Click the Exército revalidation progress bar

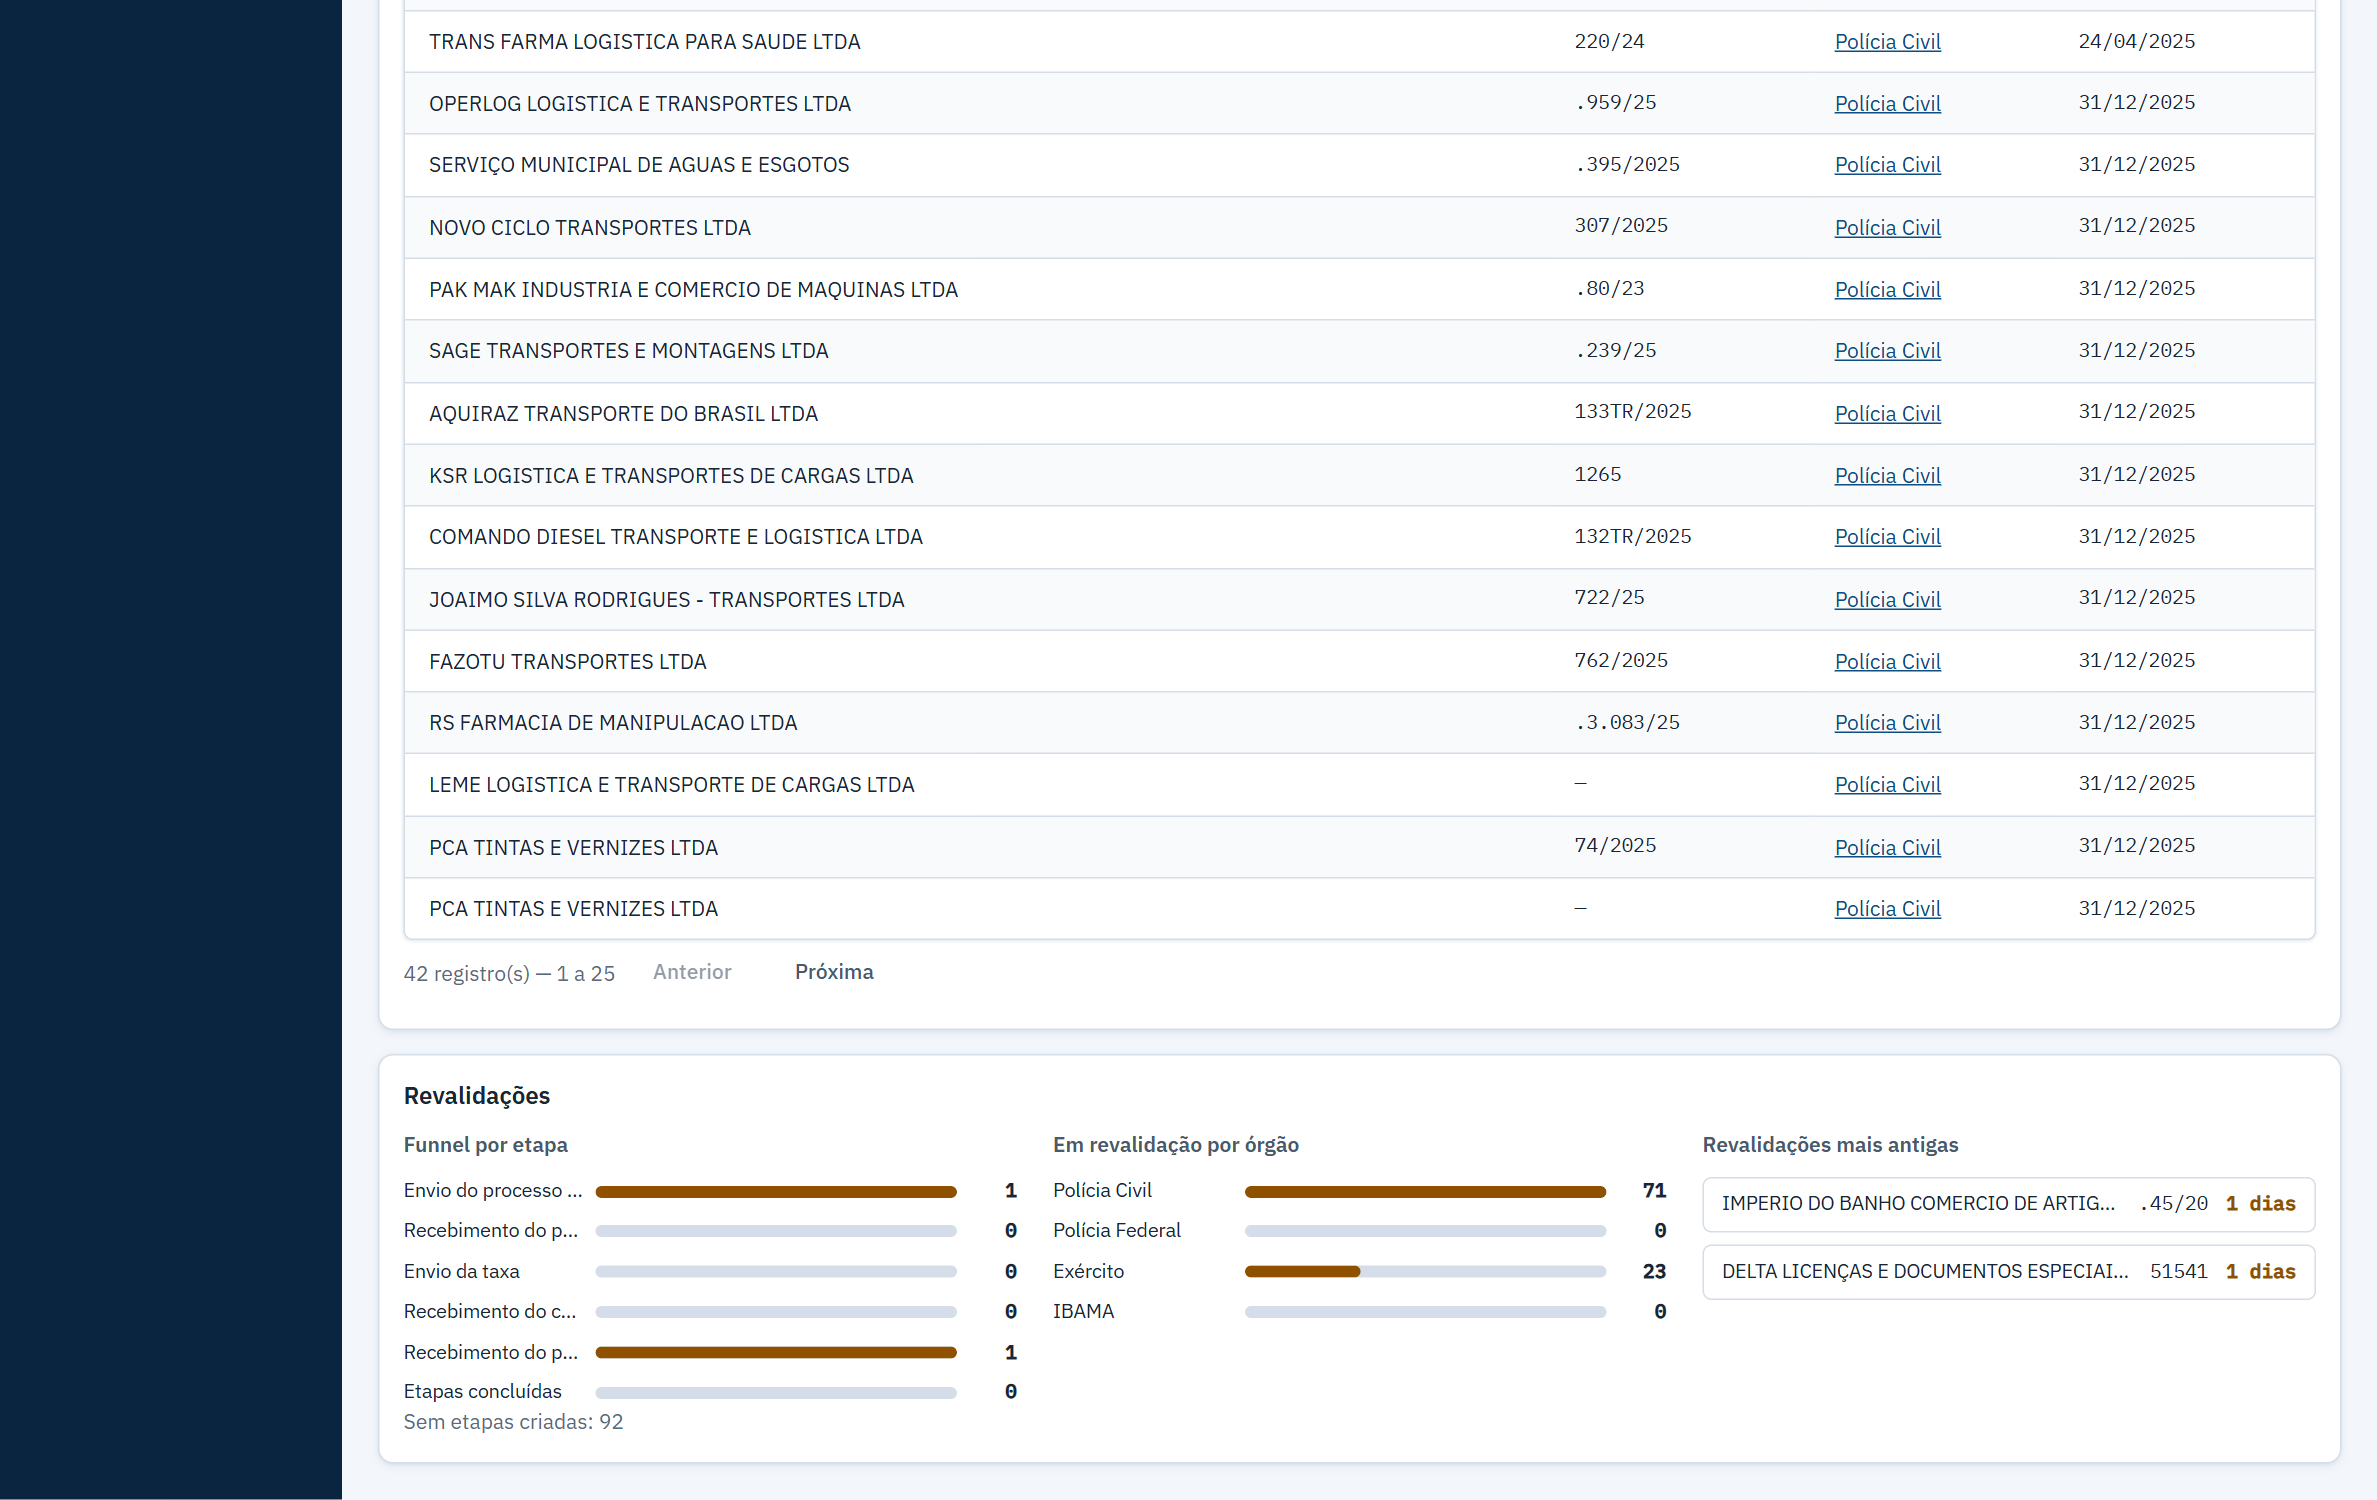[1425, 1272]
